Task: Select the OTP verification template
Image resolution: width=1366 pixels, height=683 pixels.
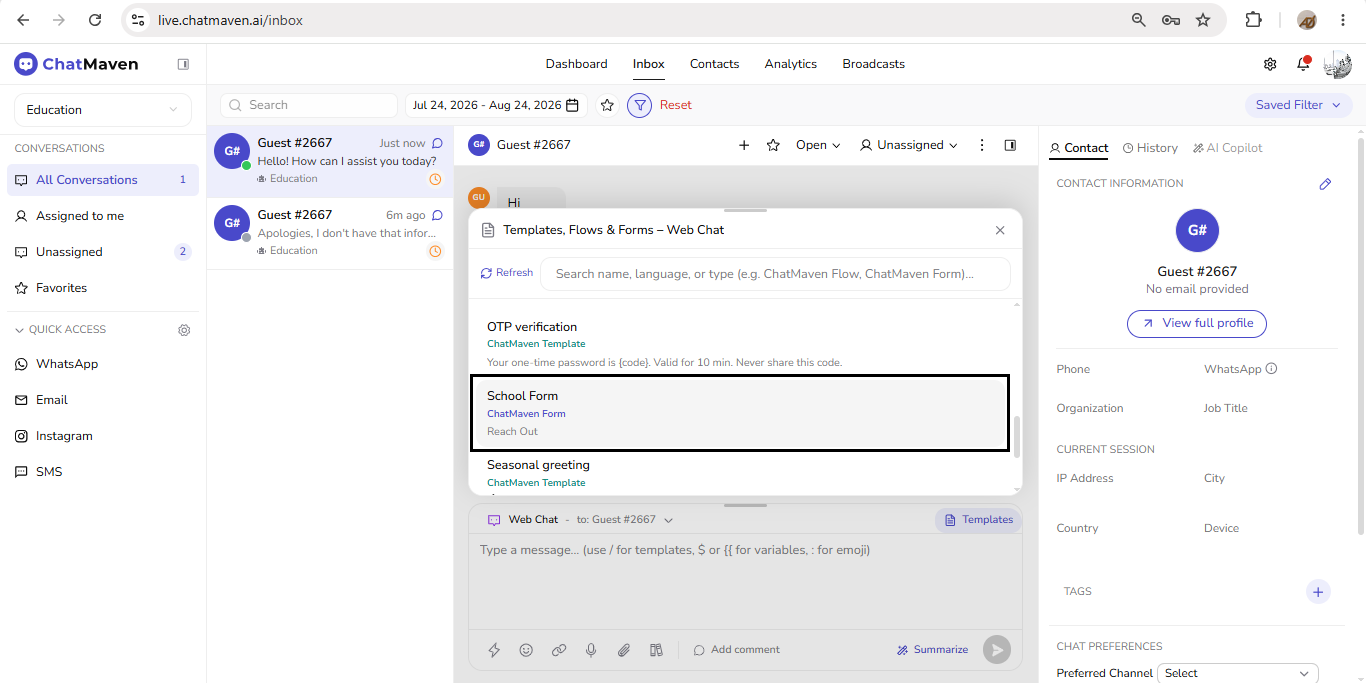Action: pos(740,344)
